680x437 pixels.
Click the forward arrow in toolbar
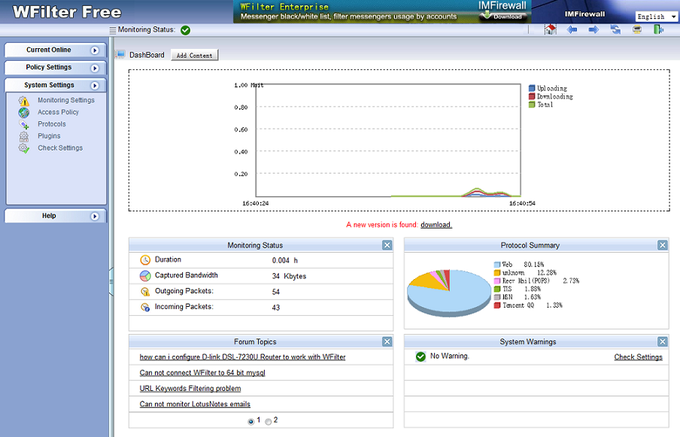[x=593, y=29]
